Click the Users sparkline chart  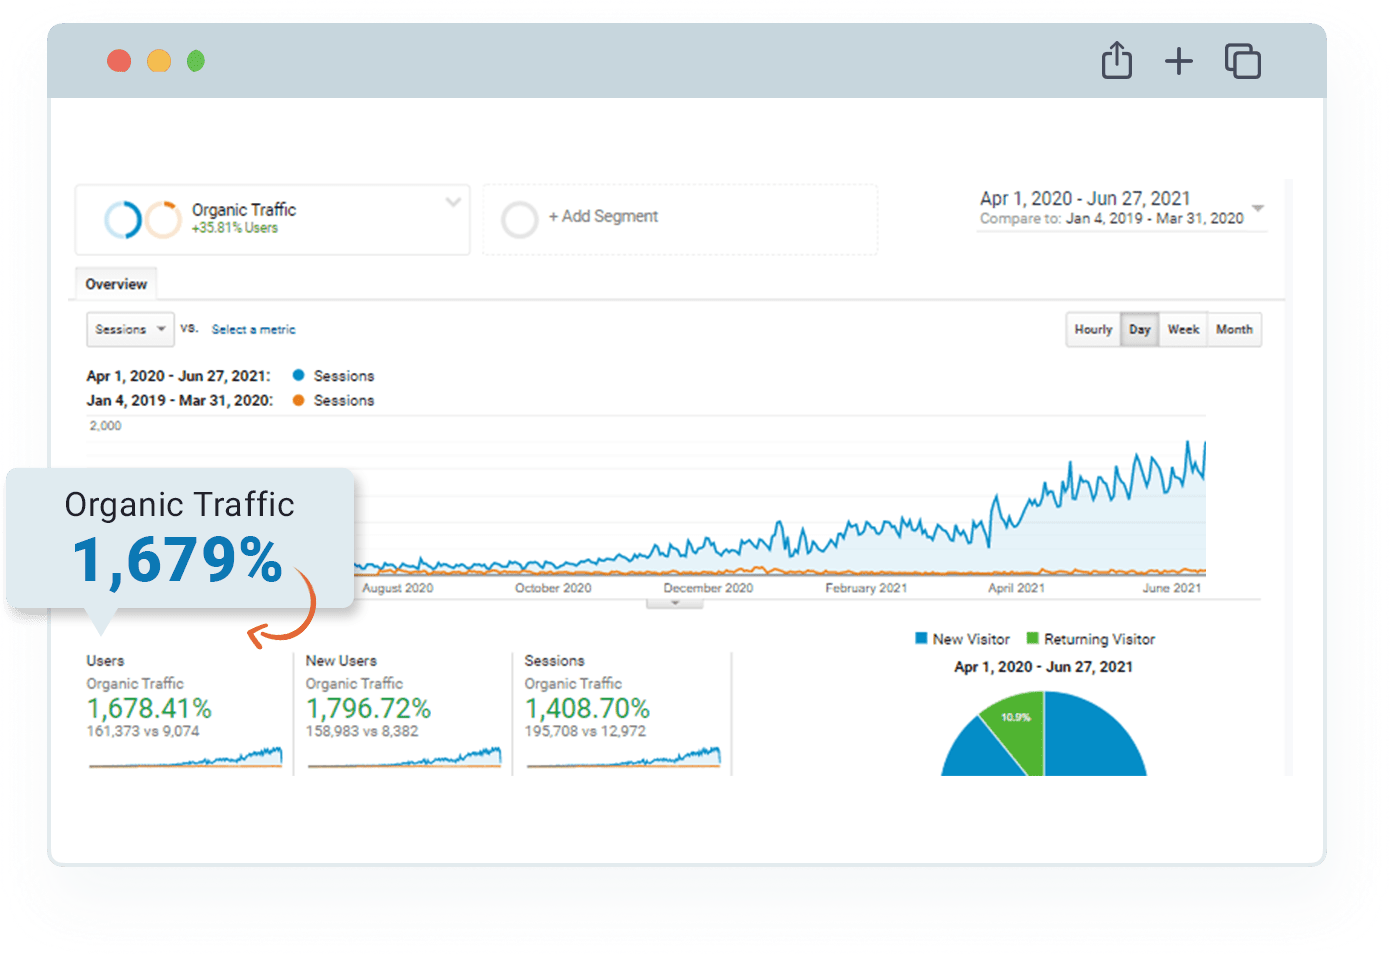(186, 756)
